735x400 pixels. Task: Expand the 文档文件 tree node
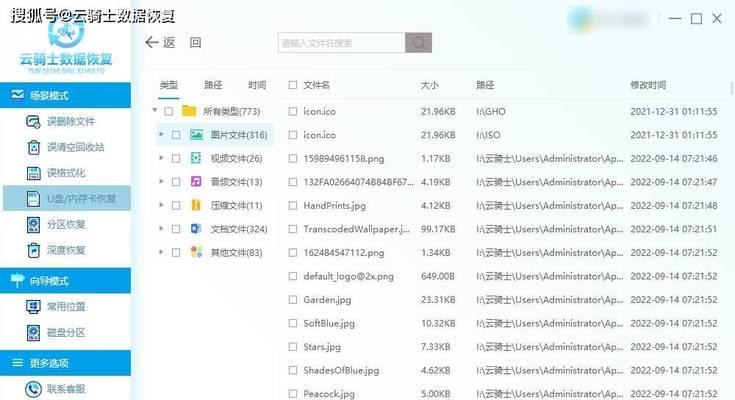click(161, 228)
